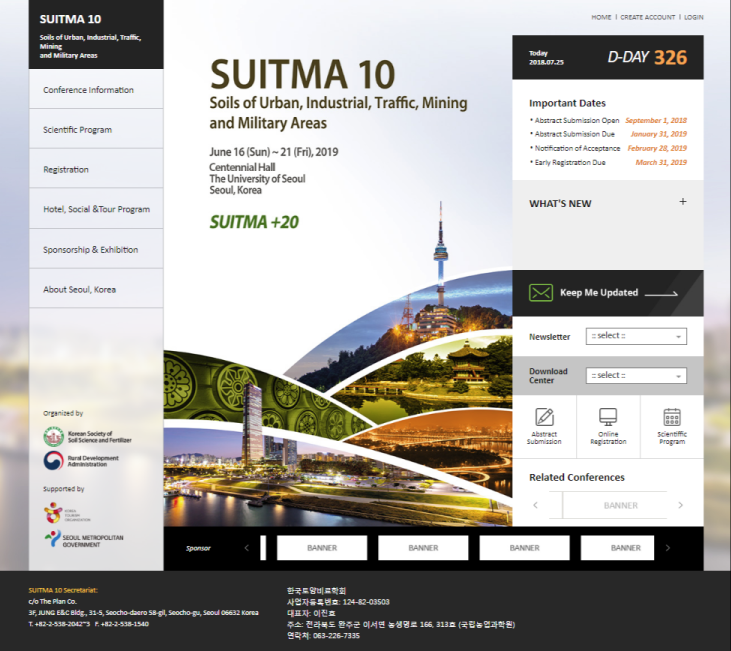
Task: Click Korea Tourism Organization logo
Action: click(x=67, y=513)
